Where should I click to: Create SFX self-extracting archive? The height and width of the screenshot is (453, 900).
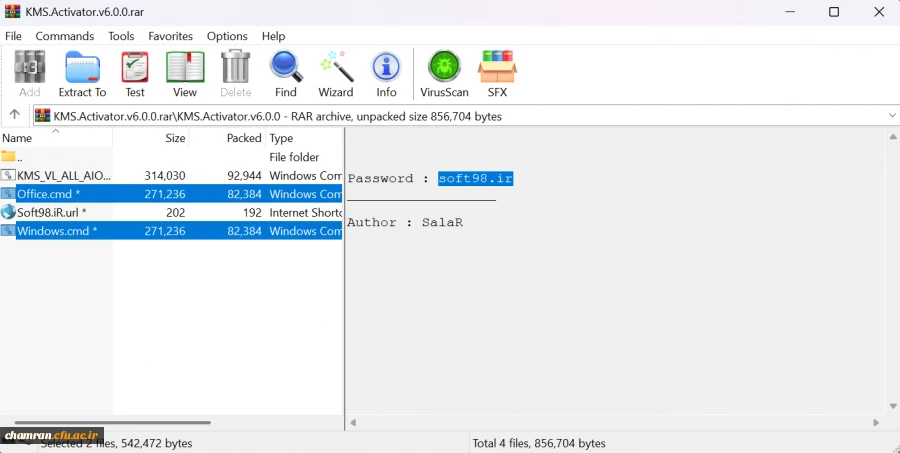click(497, 67)
